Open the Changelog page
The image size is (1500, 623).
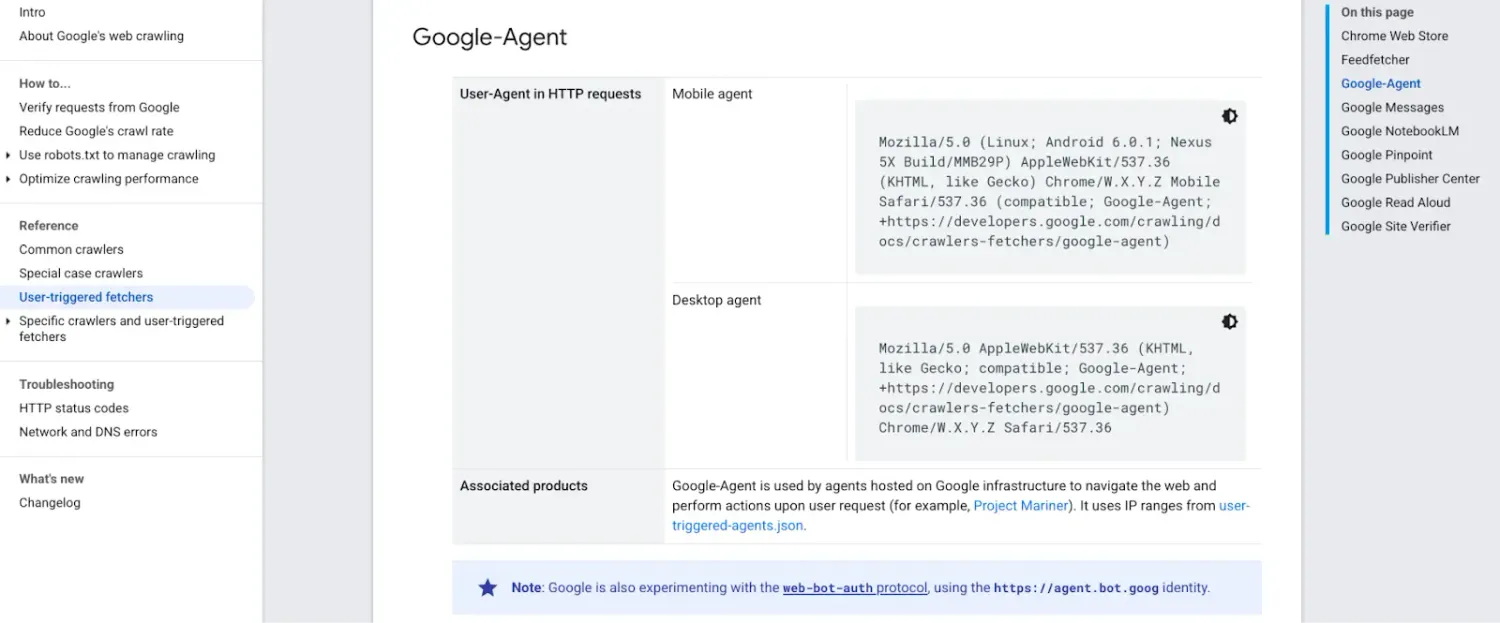point(50,502)
